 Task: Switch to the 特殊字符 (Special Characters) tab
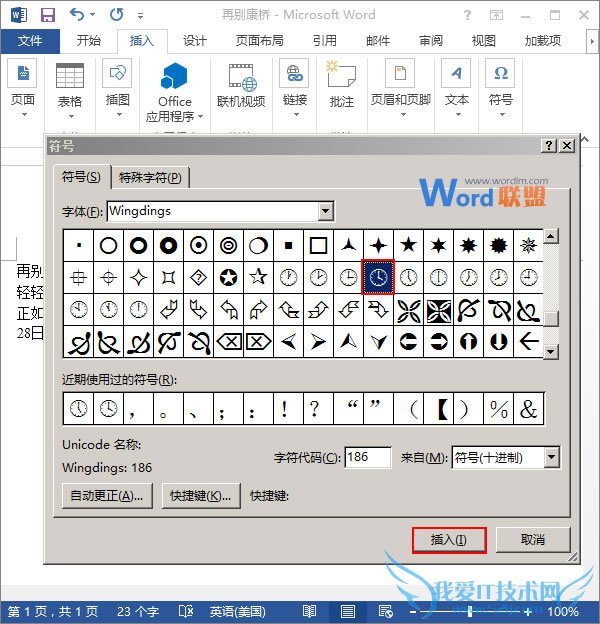tap(150, 177)
